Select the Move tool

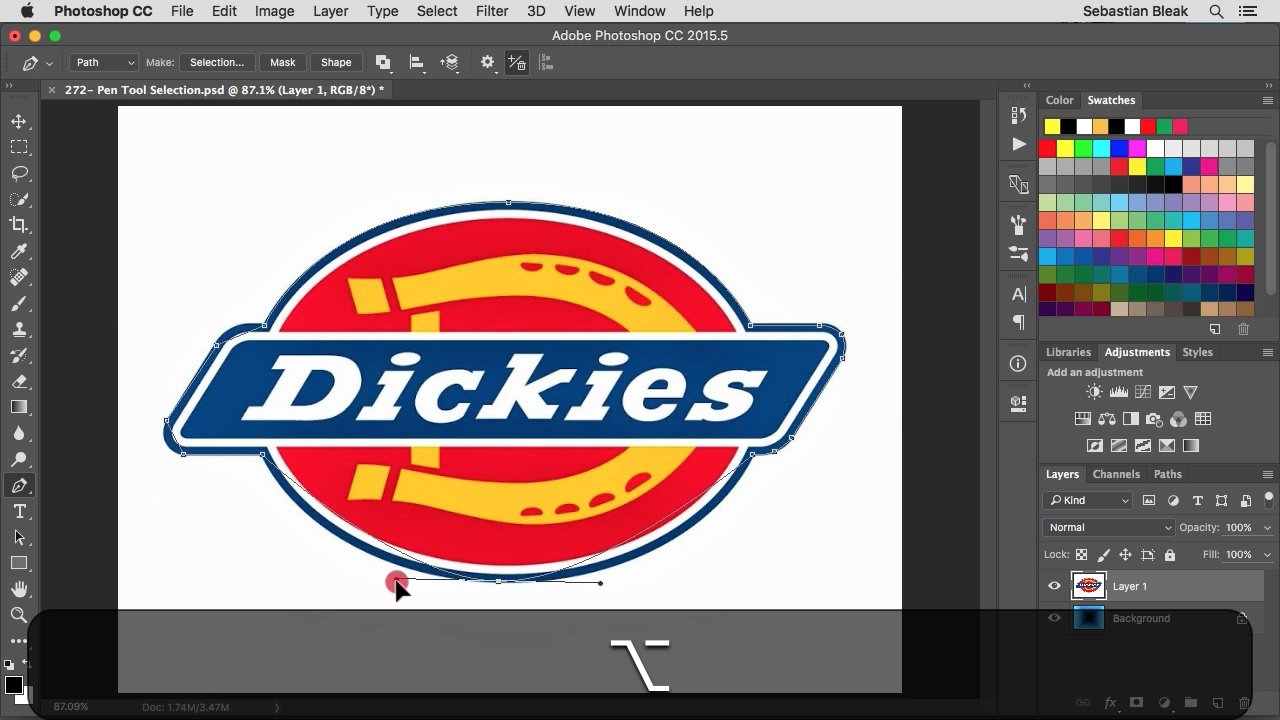[19, 121]
